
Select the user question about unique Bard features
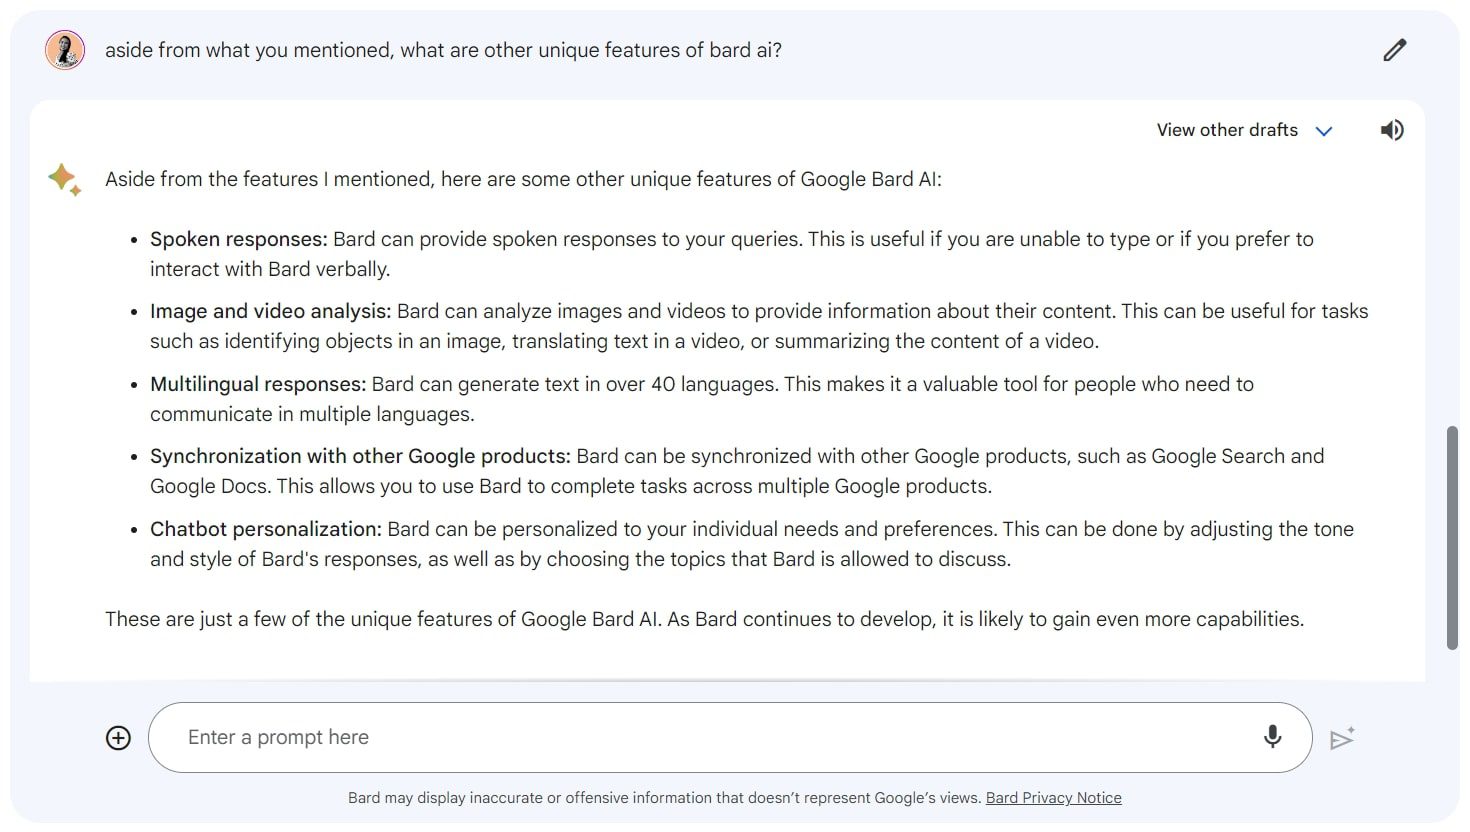pos(443,50)
